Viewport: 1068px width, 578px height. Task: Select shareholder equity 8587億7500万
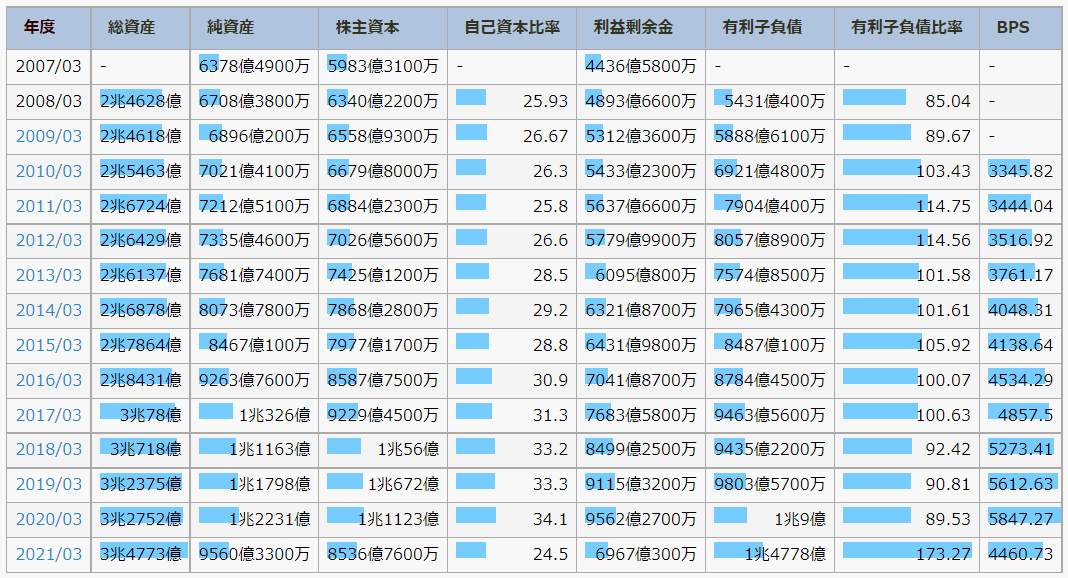point(383,380)
